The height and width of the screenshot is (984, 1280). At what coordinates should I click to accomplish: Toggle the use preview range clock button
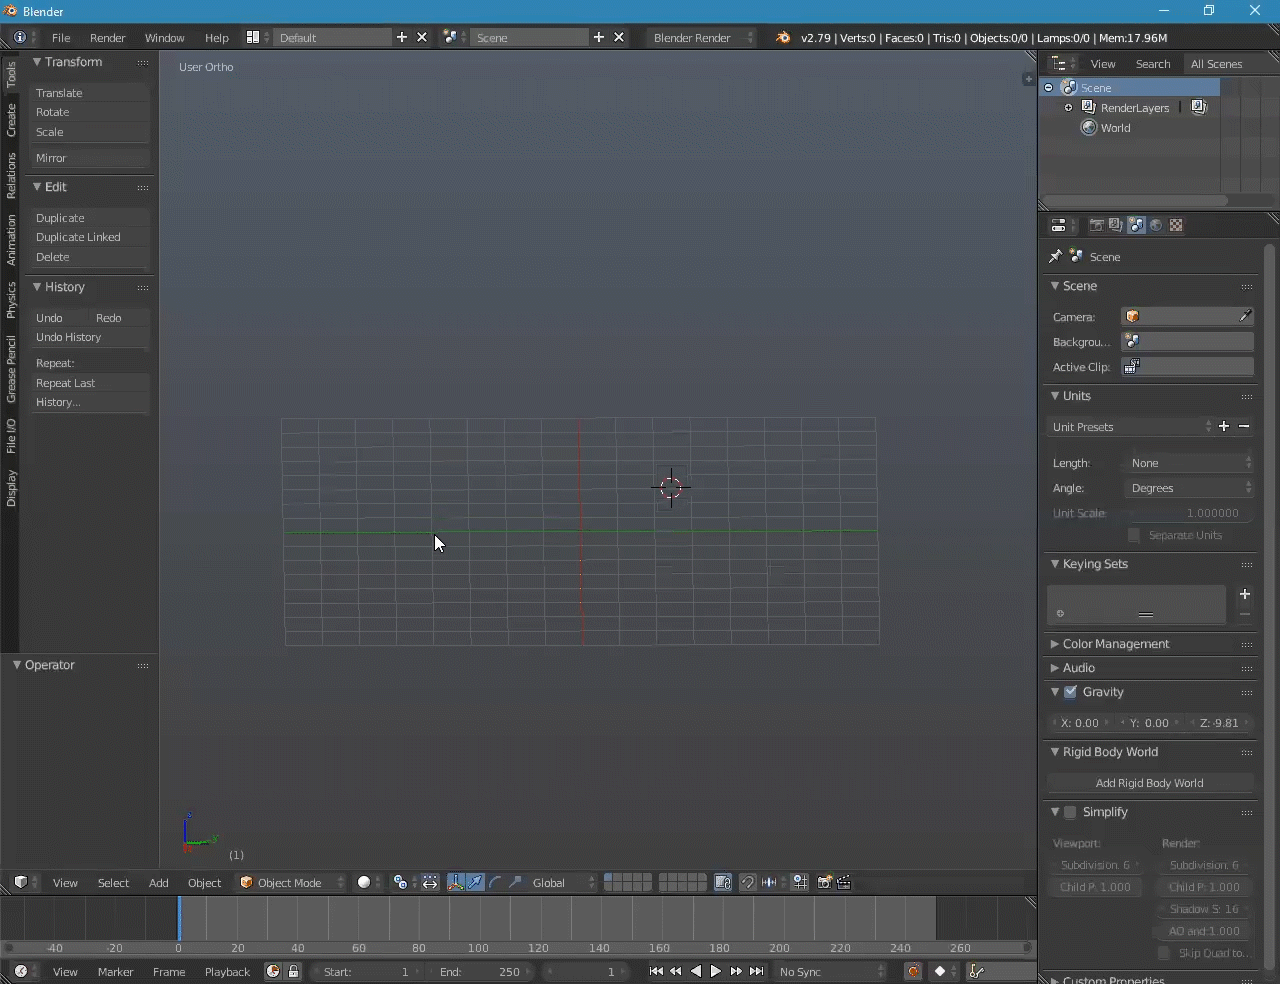pyautogui.click(x=273, y=971)
